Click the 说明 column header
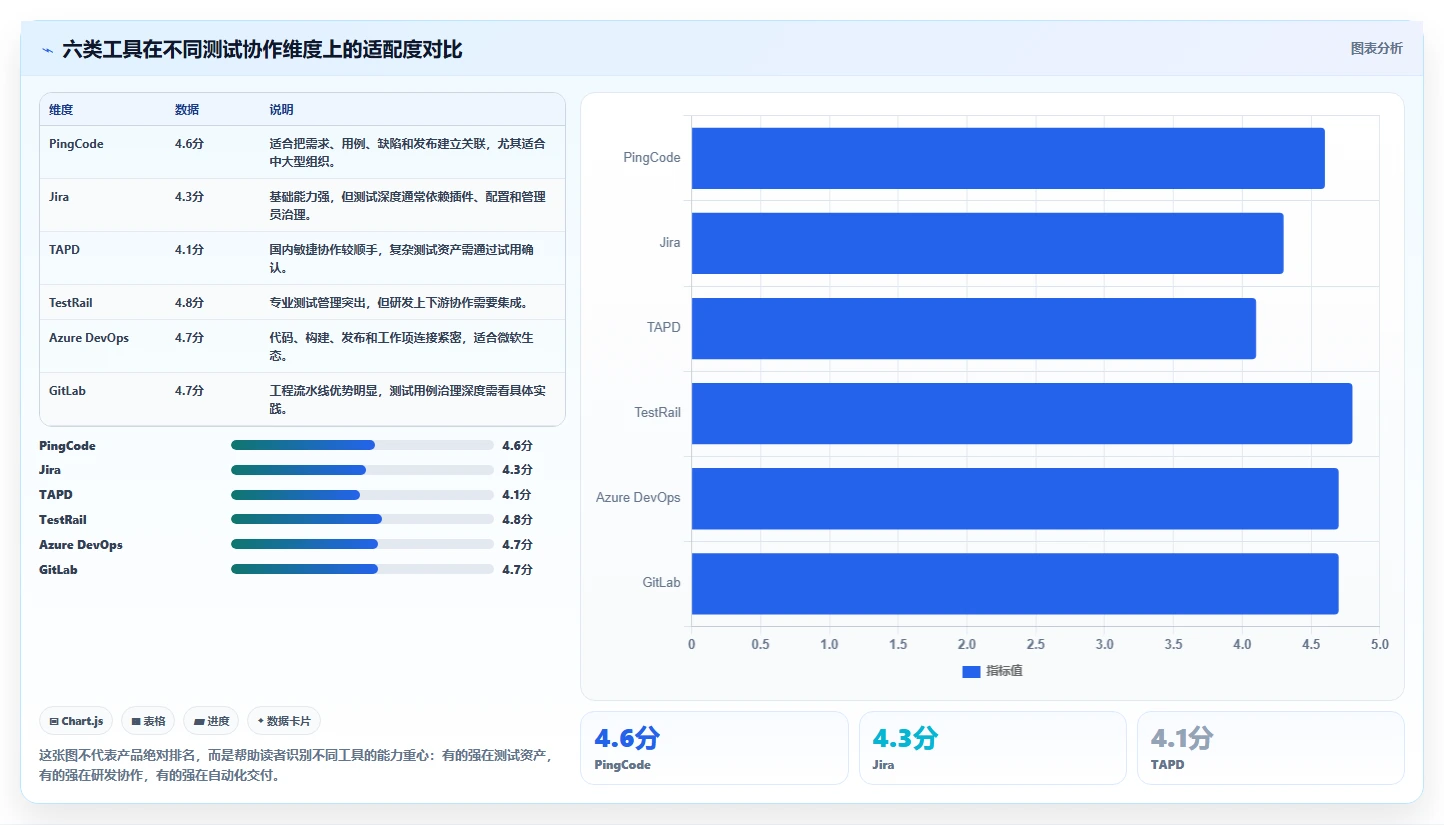 coord(281,110)
